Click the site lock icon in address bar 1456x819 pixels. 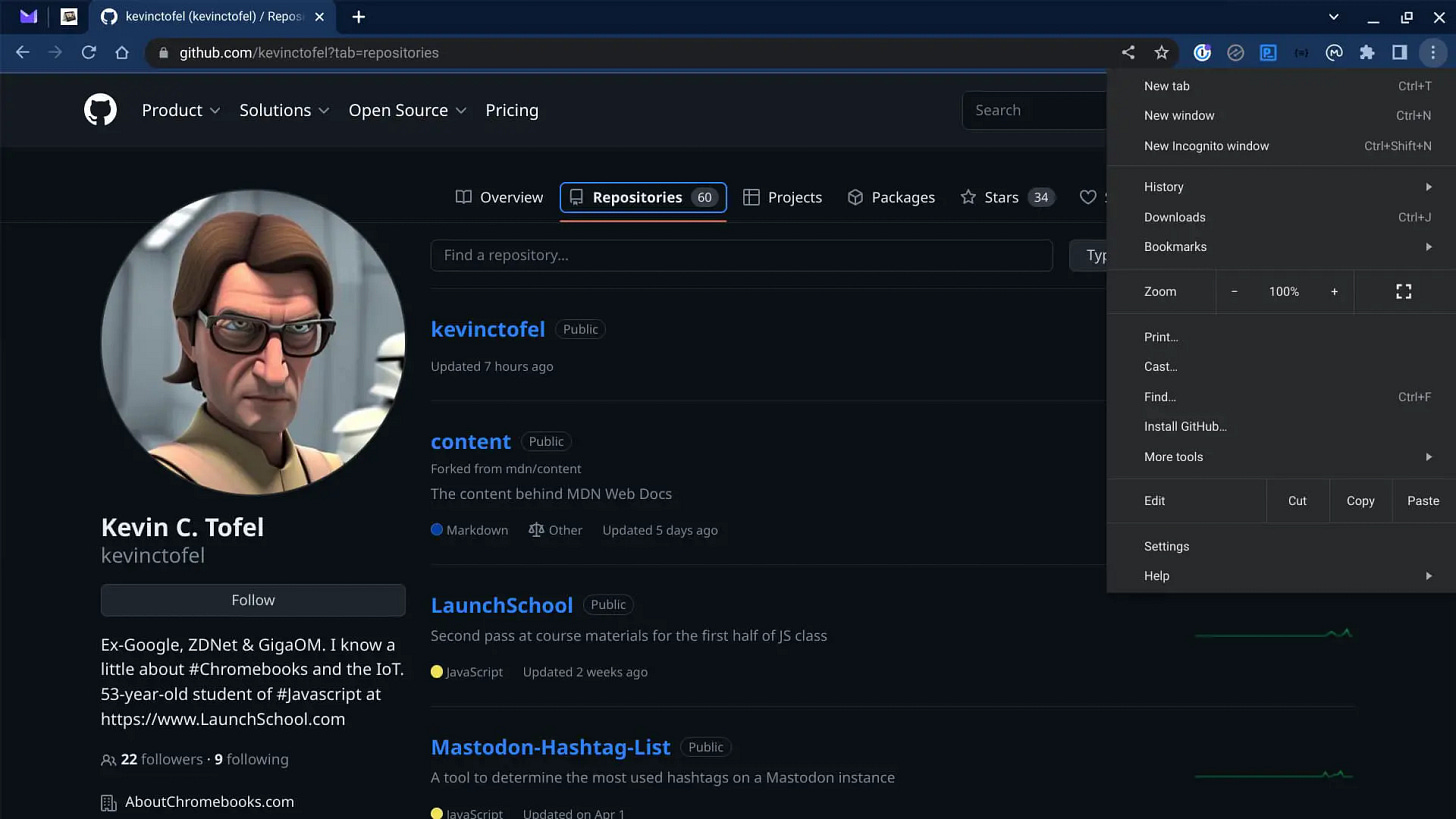point(163,52)
